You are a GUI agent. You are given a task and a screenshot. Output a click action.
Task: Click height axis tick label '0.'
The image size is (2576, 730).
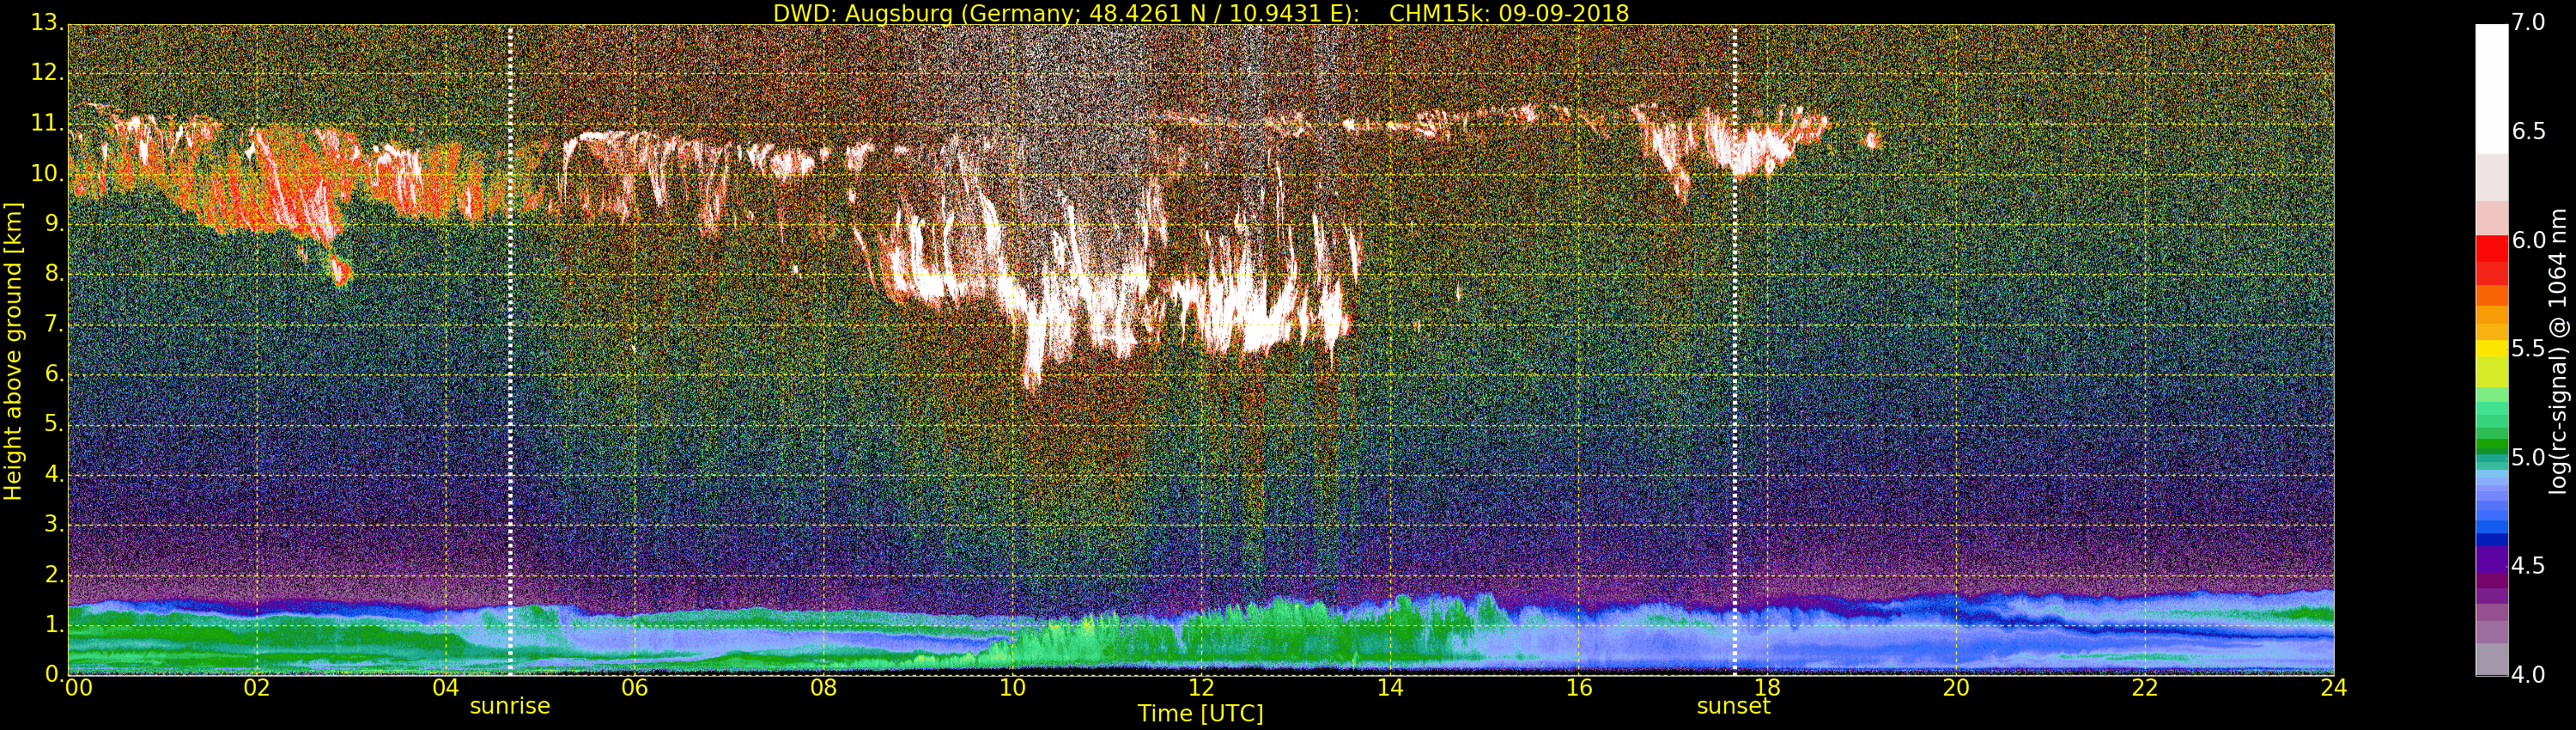tap(54, 674)
